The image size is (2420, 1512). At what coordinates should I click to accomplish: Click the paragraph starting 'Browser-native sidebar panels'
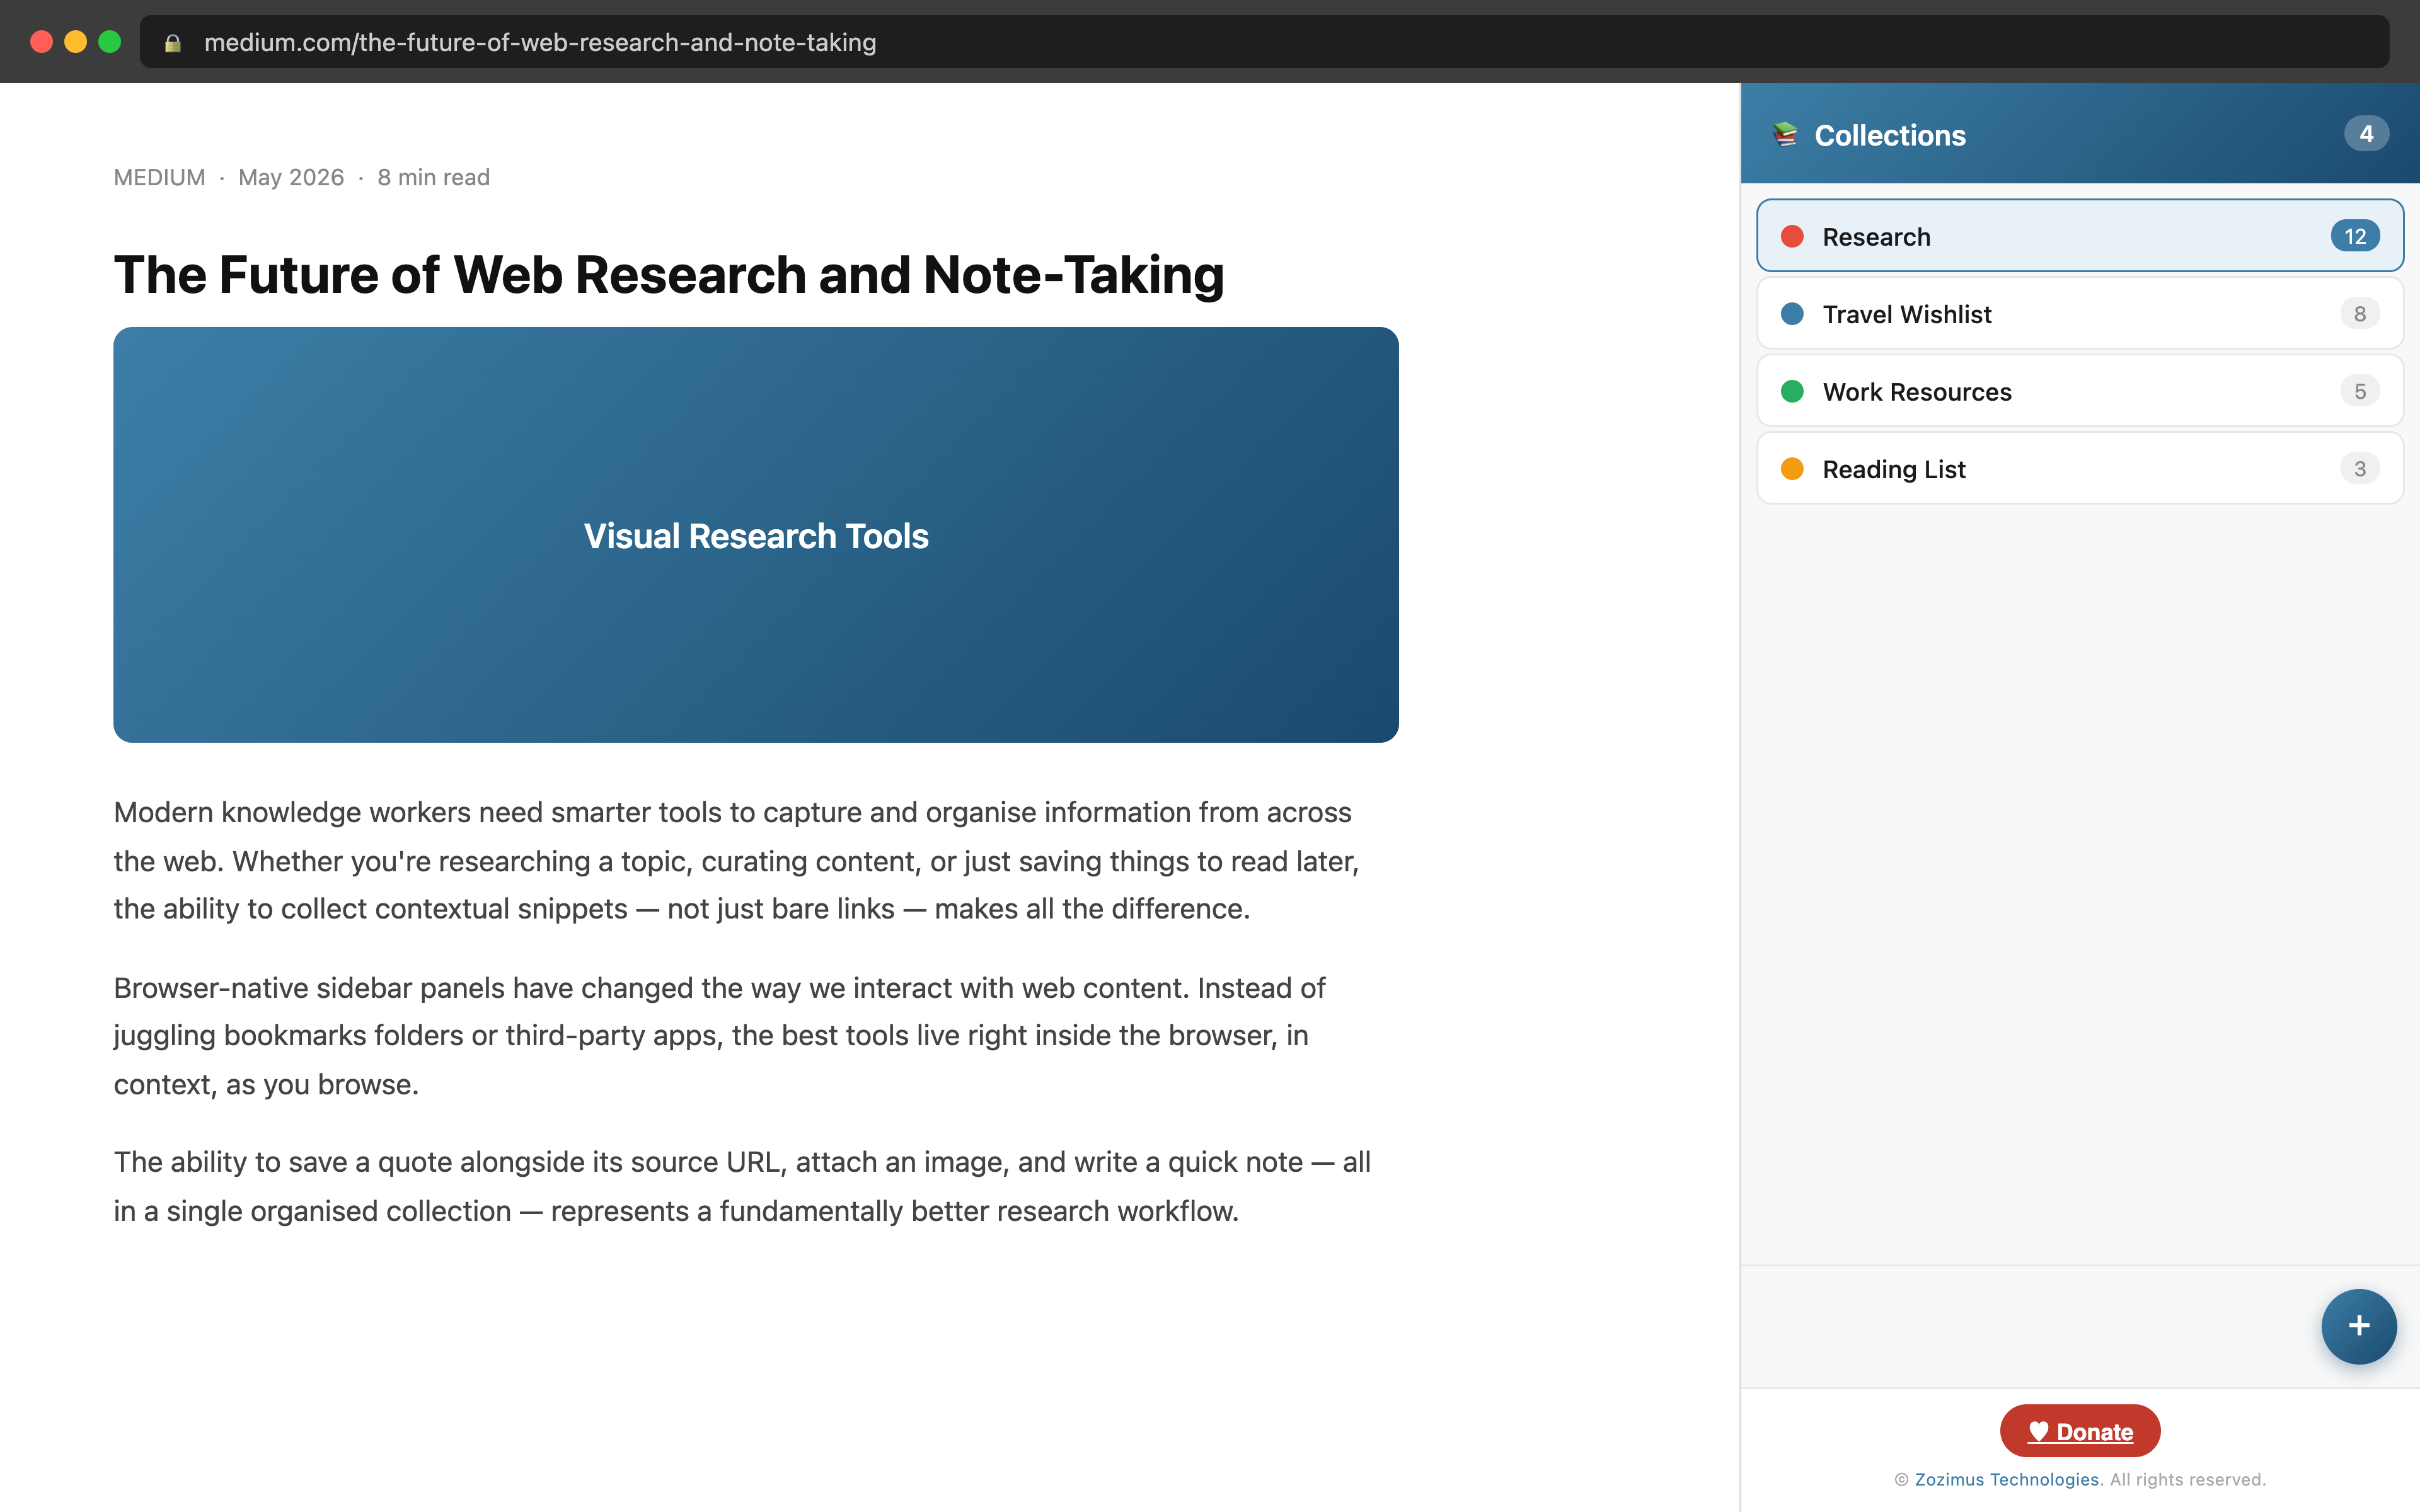tap(719, 1036)
